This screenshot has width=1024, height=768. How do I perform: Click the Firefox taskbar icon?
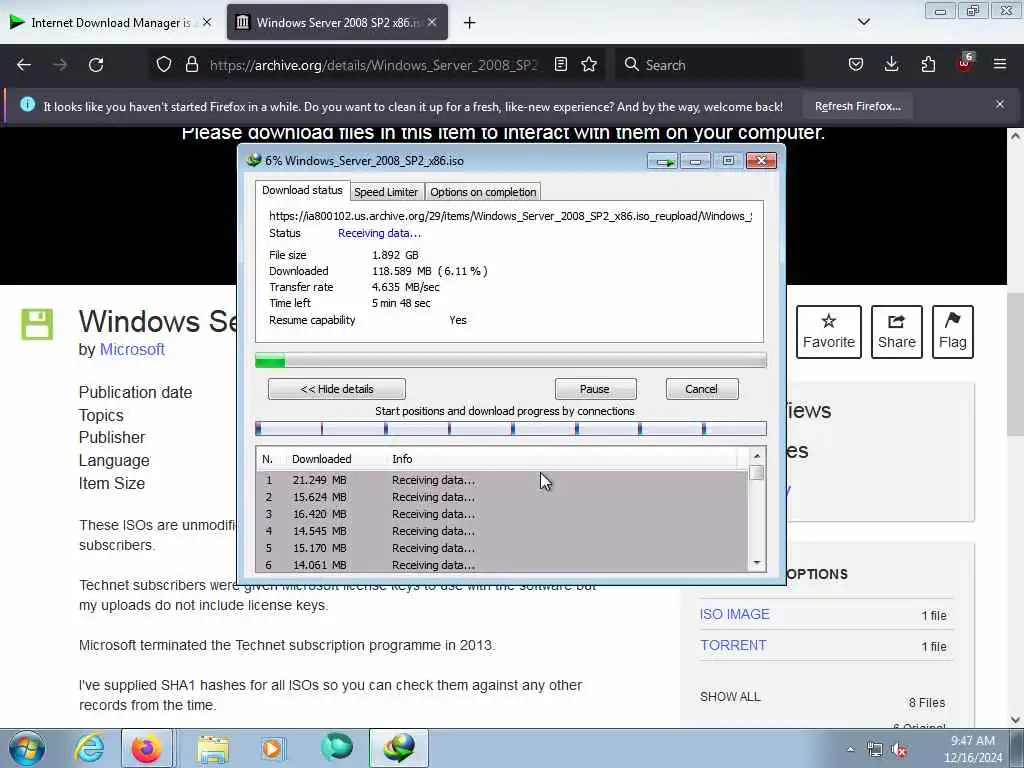tap(147, 748)
